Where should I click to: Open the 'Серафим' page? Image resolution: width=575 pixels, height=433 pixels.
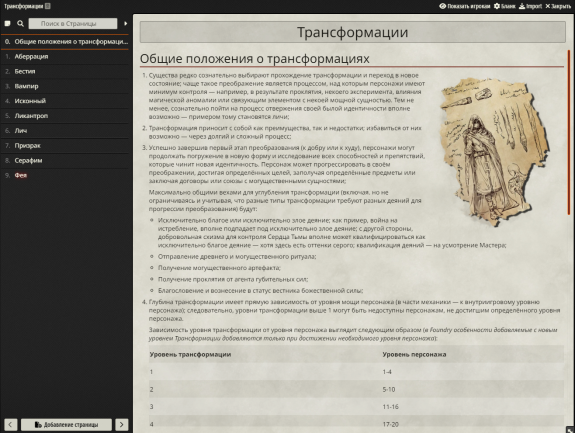(x=65, y=160)
